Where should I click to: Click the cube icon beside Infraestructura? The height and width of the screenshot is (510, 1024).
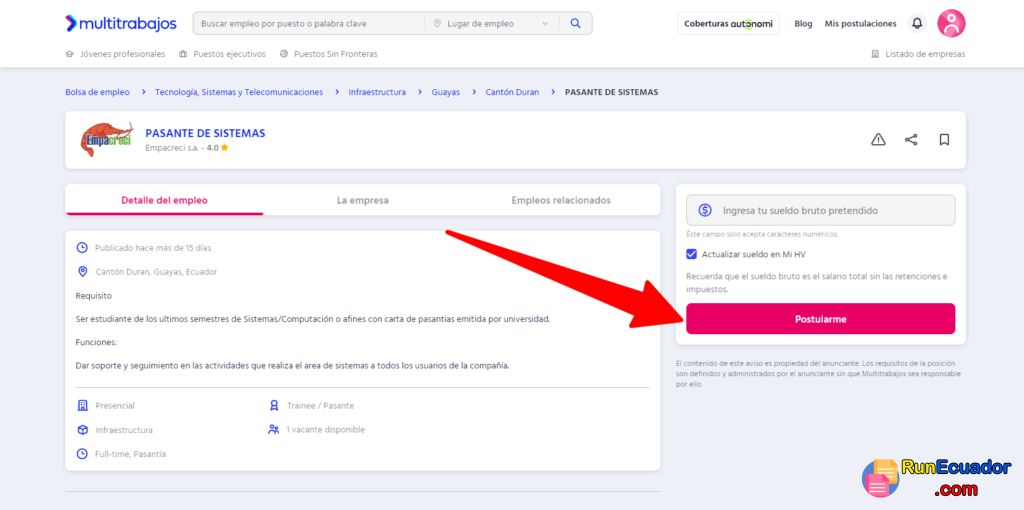coord(82,430)
